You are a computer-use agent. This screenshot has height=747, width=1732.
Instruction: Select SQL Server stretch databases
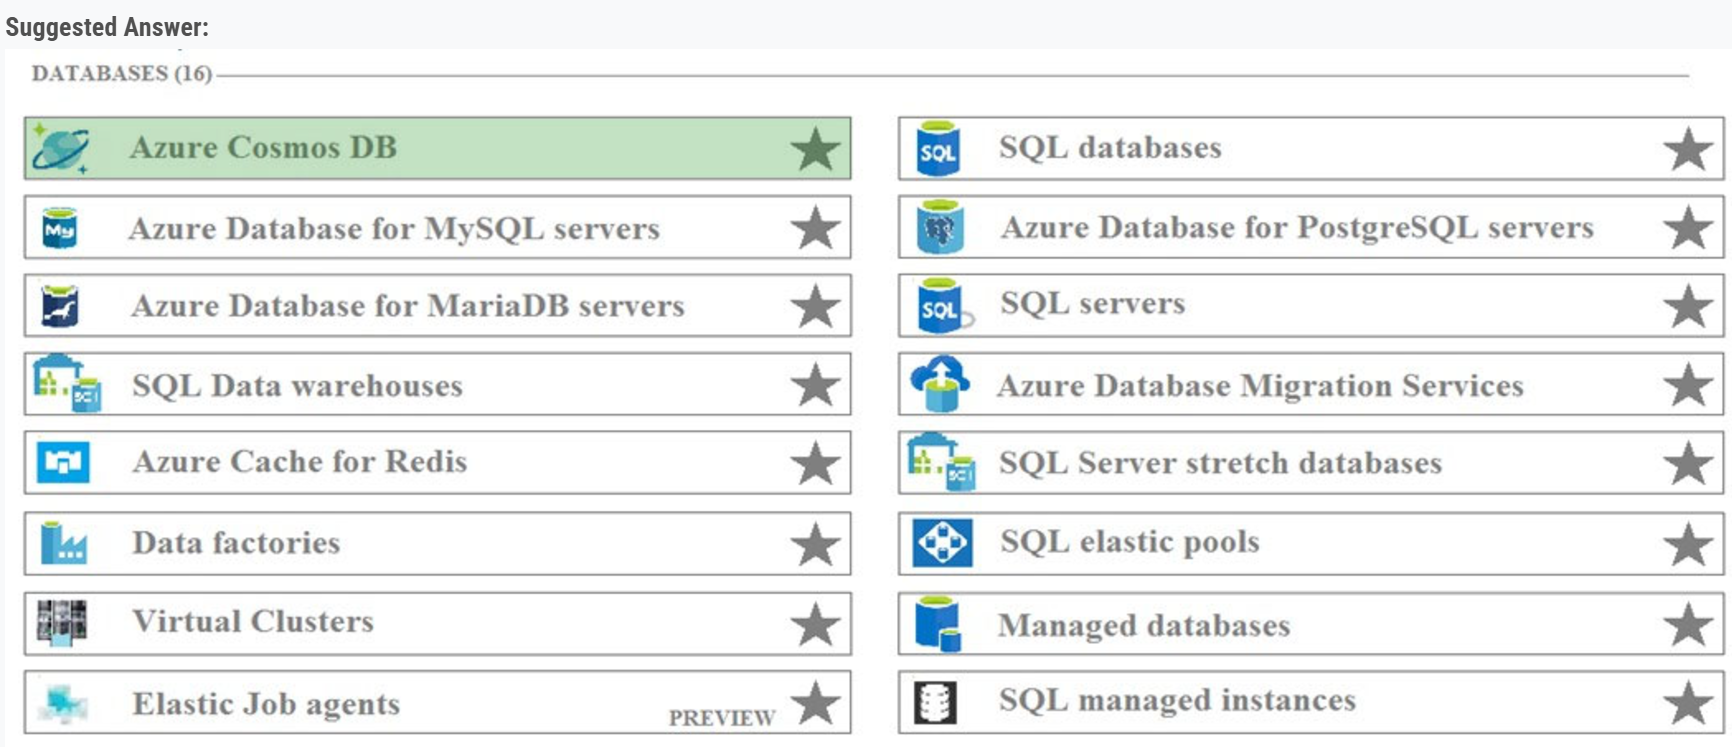[x=1220, y=463]
